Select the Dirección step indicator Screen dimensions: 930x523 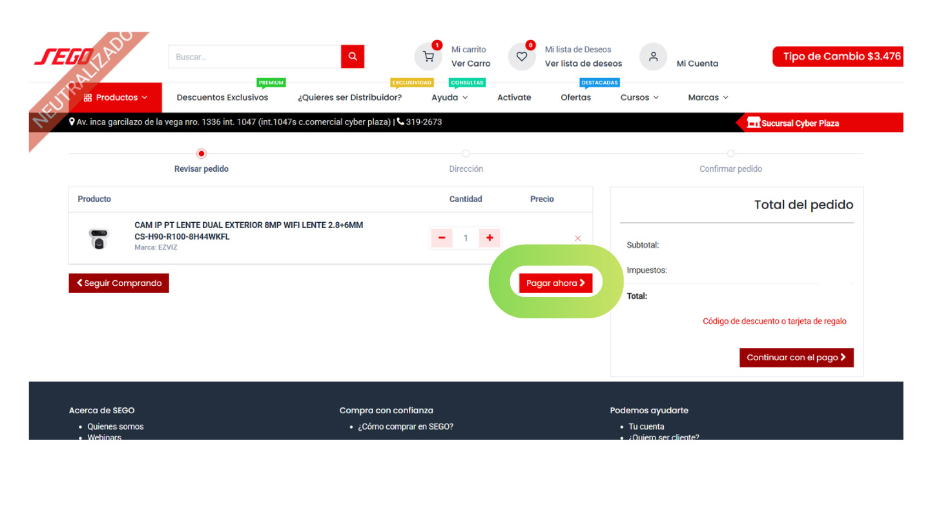pyautogui.click(x=466, y=154)
